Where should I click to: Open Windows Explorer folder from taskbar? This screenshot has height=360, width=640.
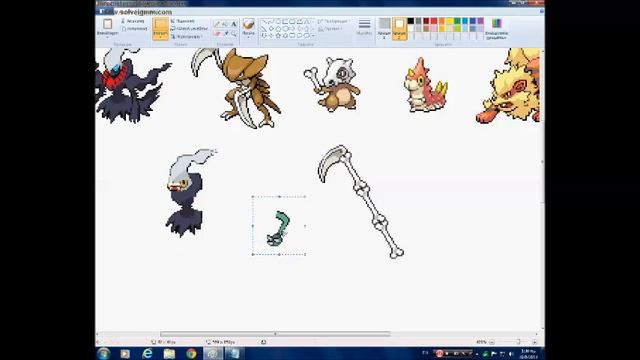point(169,353)
